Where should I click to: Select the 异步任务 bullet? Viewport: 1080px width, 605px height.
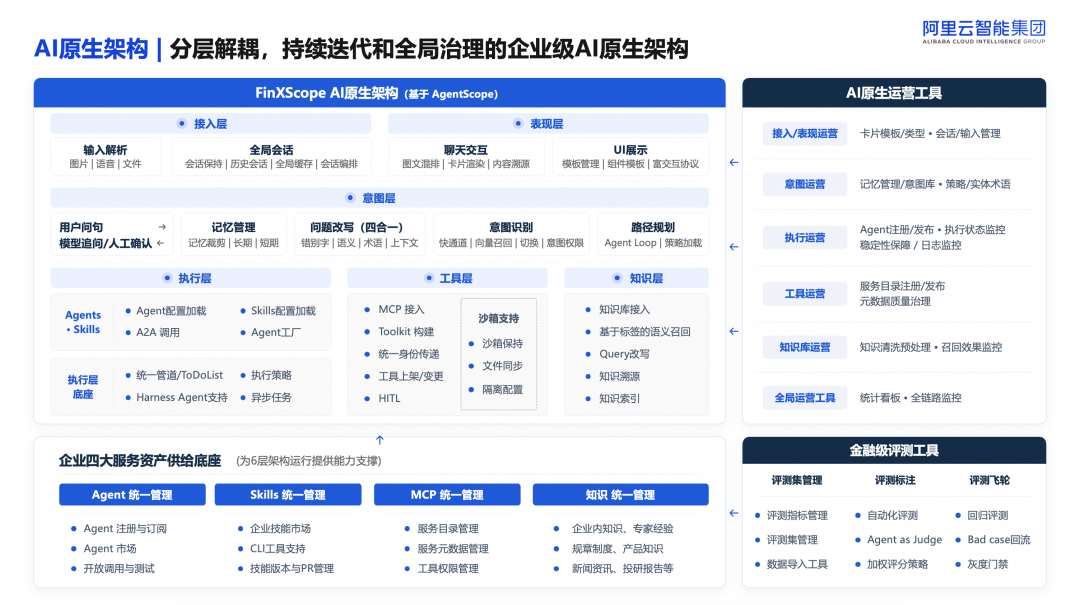click(x=266, y=397)
